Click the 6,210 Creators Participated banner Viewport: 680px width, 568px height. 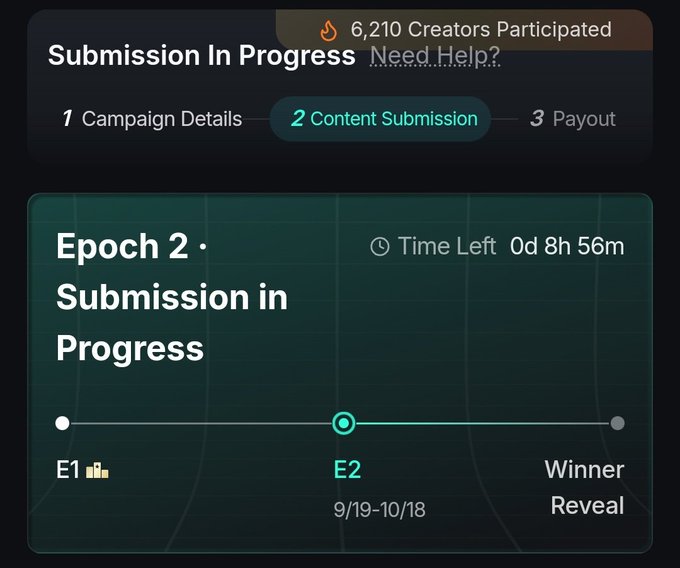pyautogui.click(x=464, y=30)
